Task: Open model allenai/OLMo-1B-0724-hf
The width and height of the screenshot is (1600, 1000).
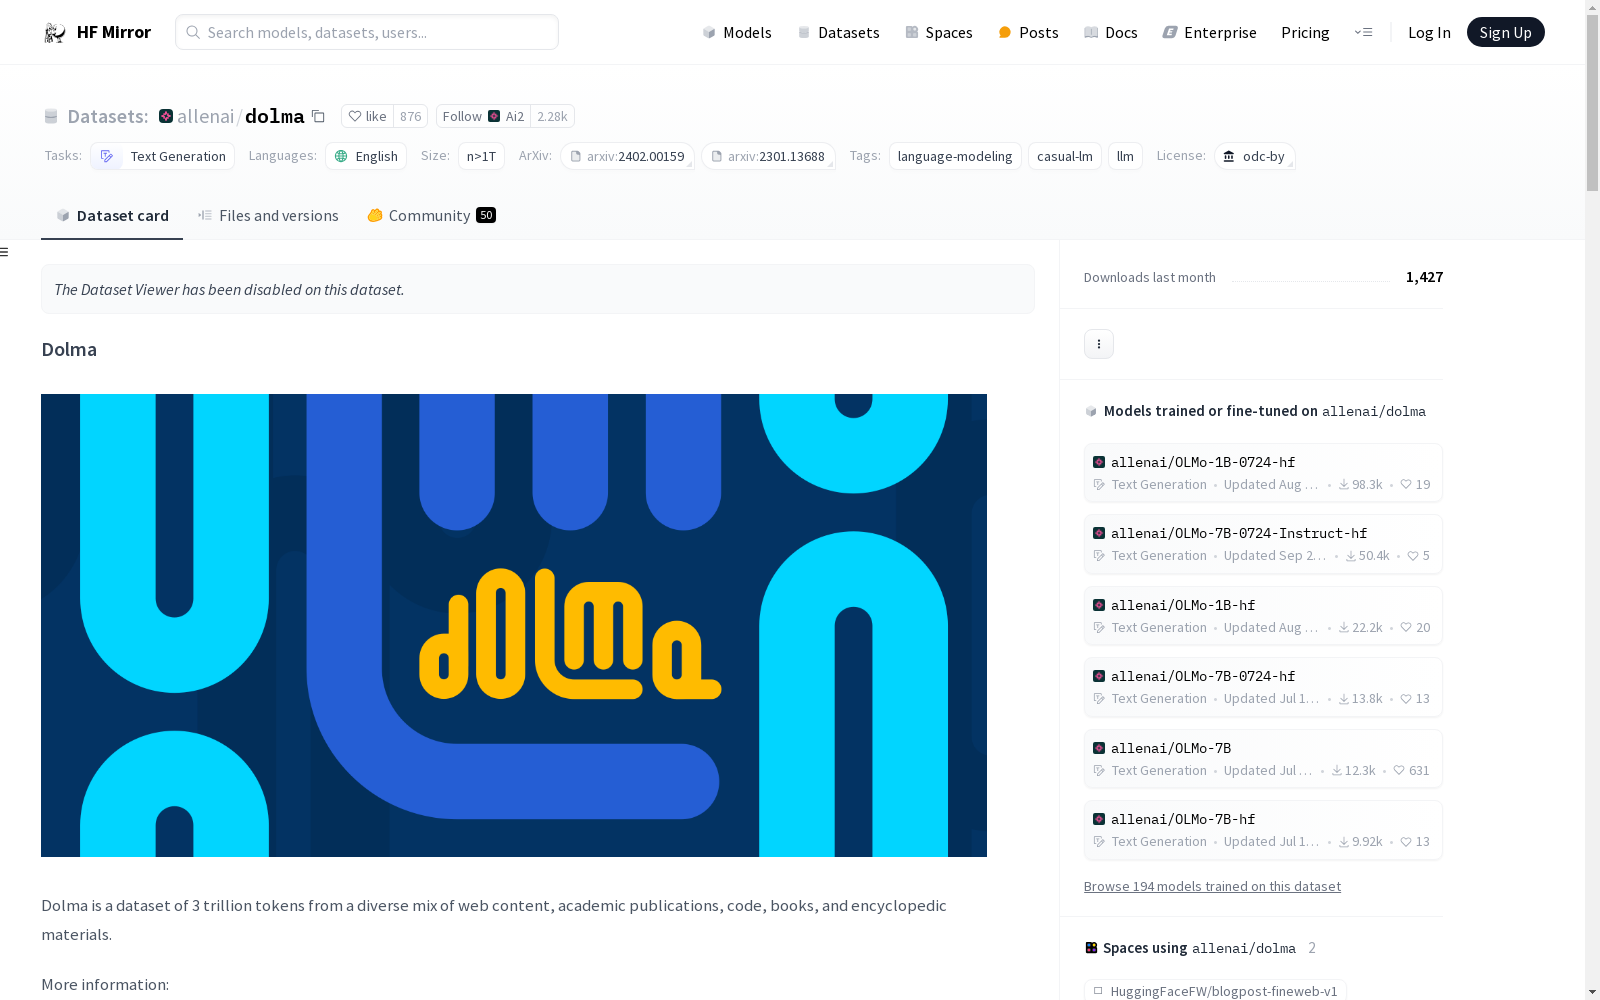Action: coord(1263,473)
